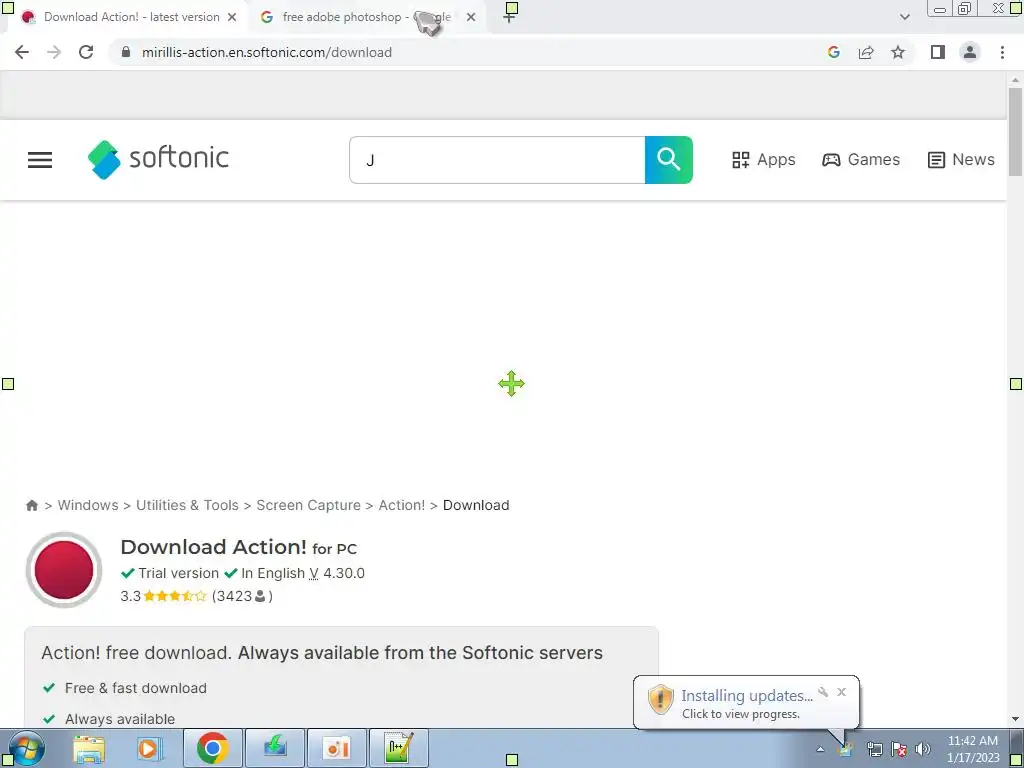The image size is (1024, 768).
Task: Click the Chrome taskbar icon
Action: click(x=212, y=748)
